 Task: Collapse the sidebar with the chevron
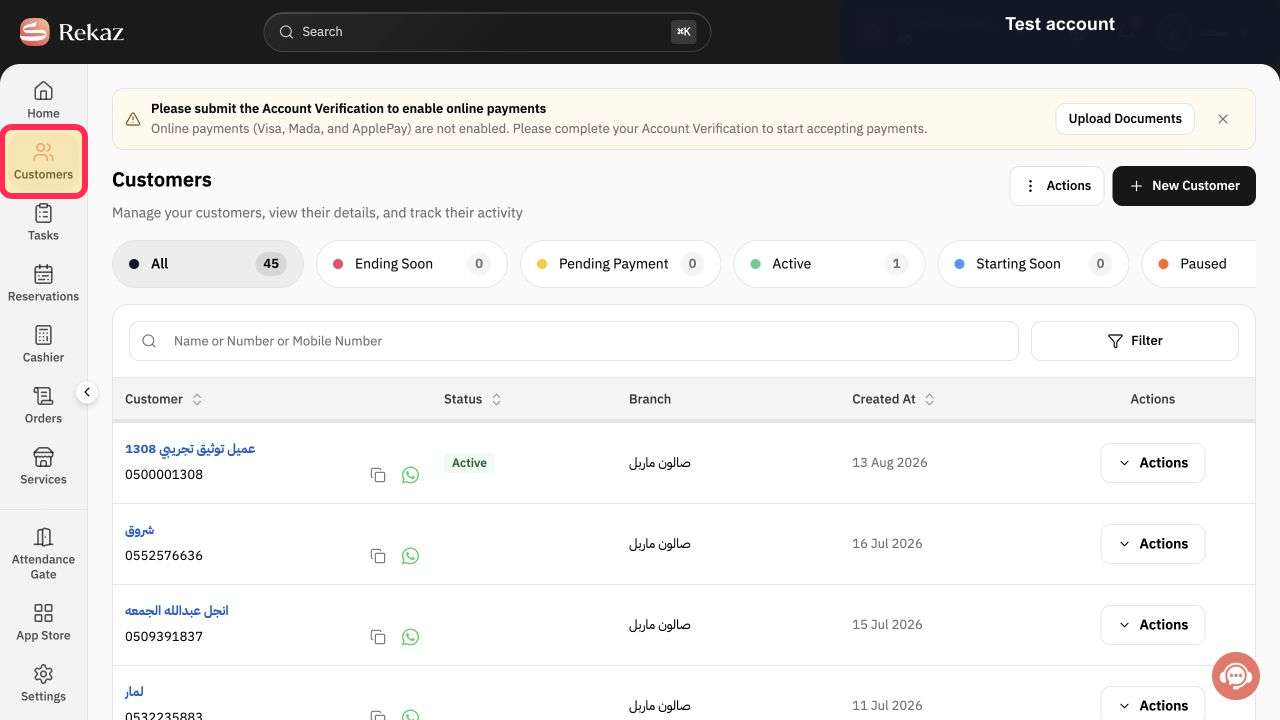pyautogui.click(x=87, y=392)
